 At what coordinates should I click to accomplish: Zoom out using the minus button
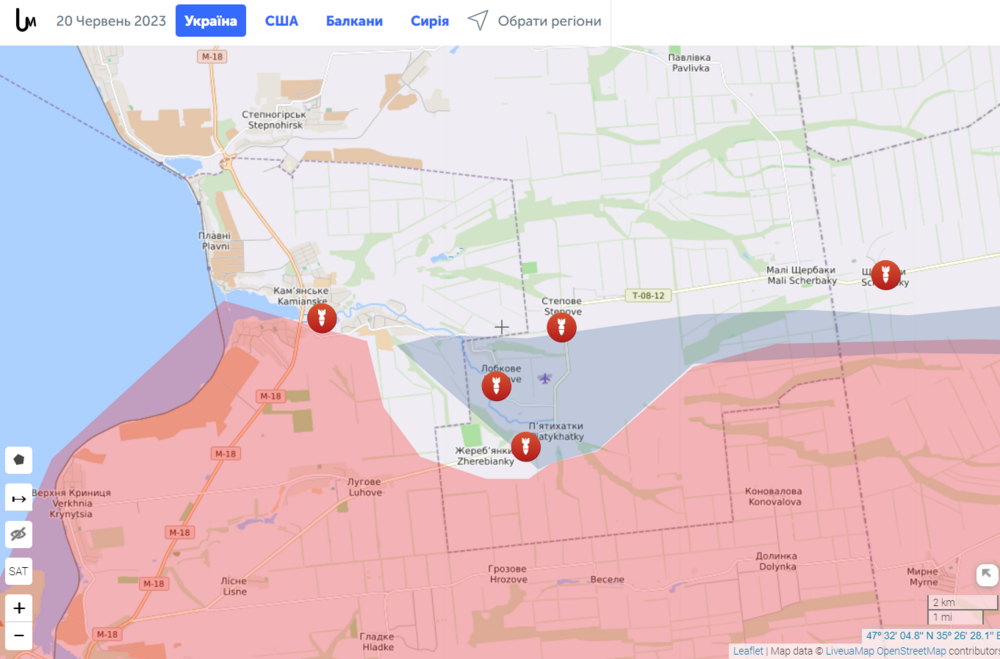[x=19, y=635]
